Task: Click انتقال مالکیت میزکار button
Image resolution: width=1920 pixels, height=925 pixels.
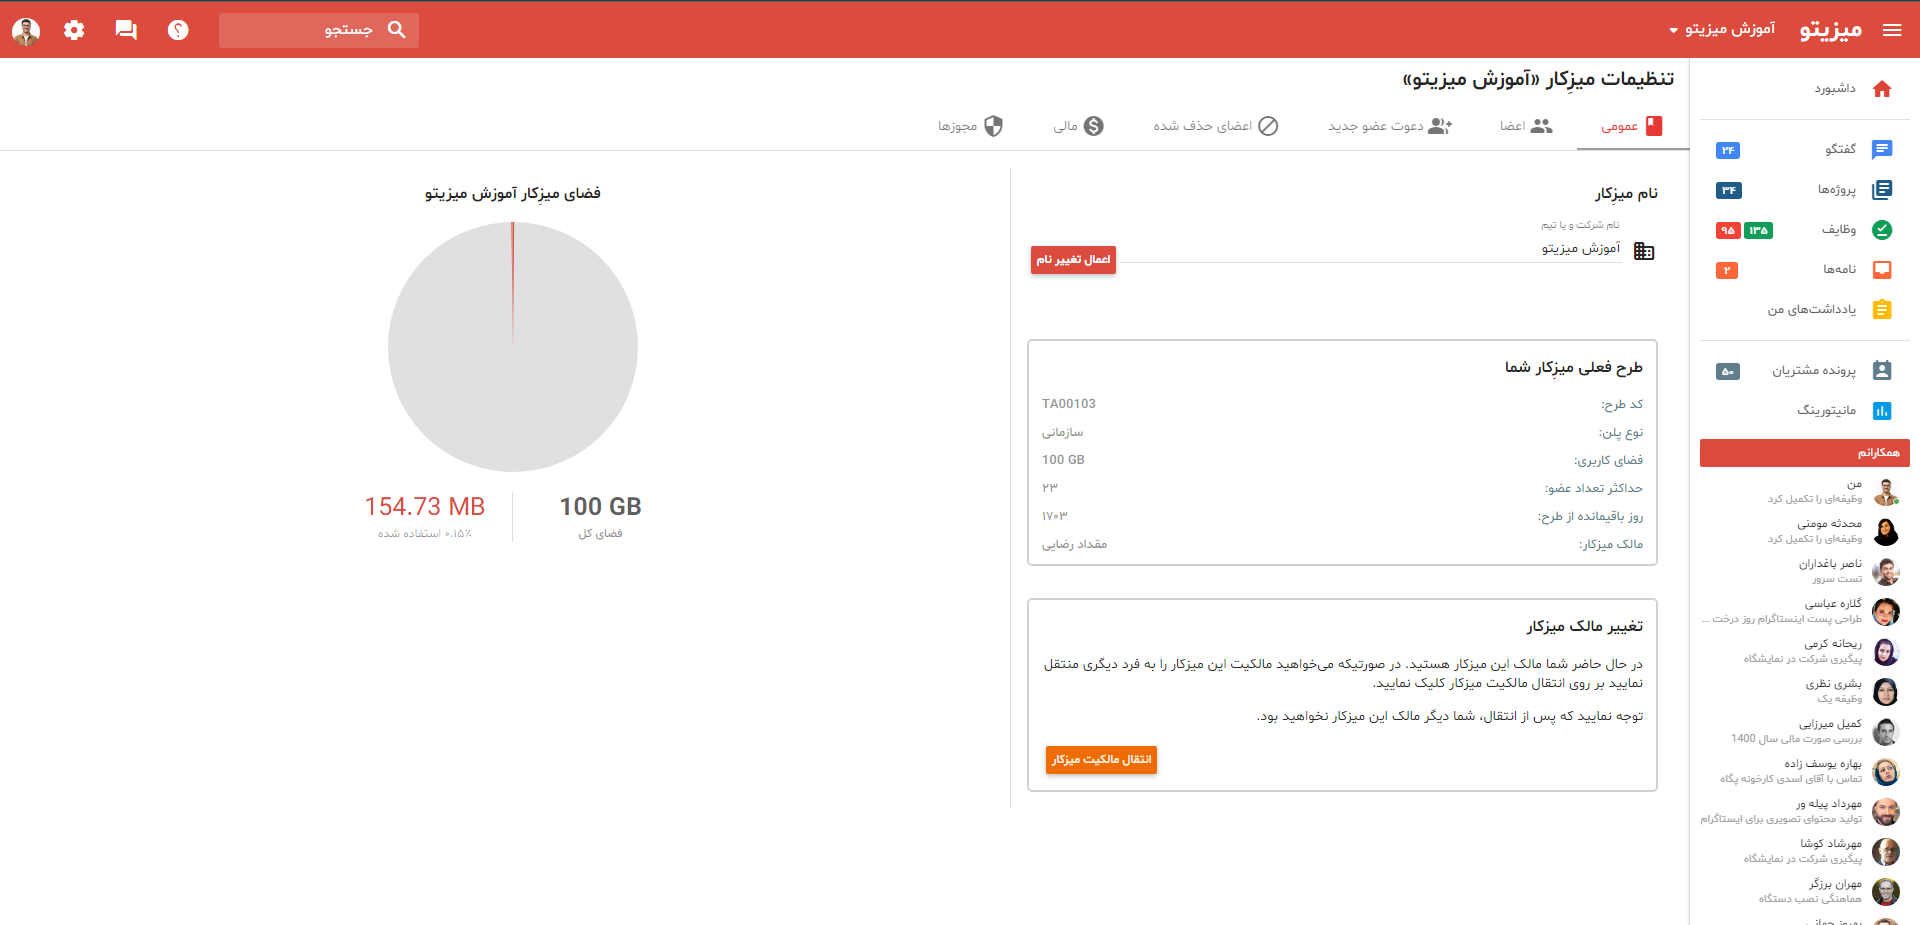Action: coord(1101,759)
